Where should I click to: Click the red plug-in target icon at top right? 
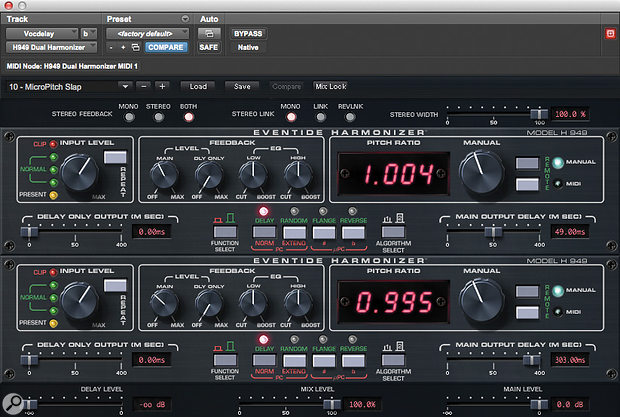[x=610, y=34]
